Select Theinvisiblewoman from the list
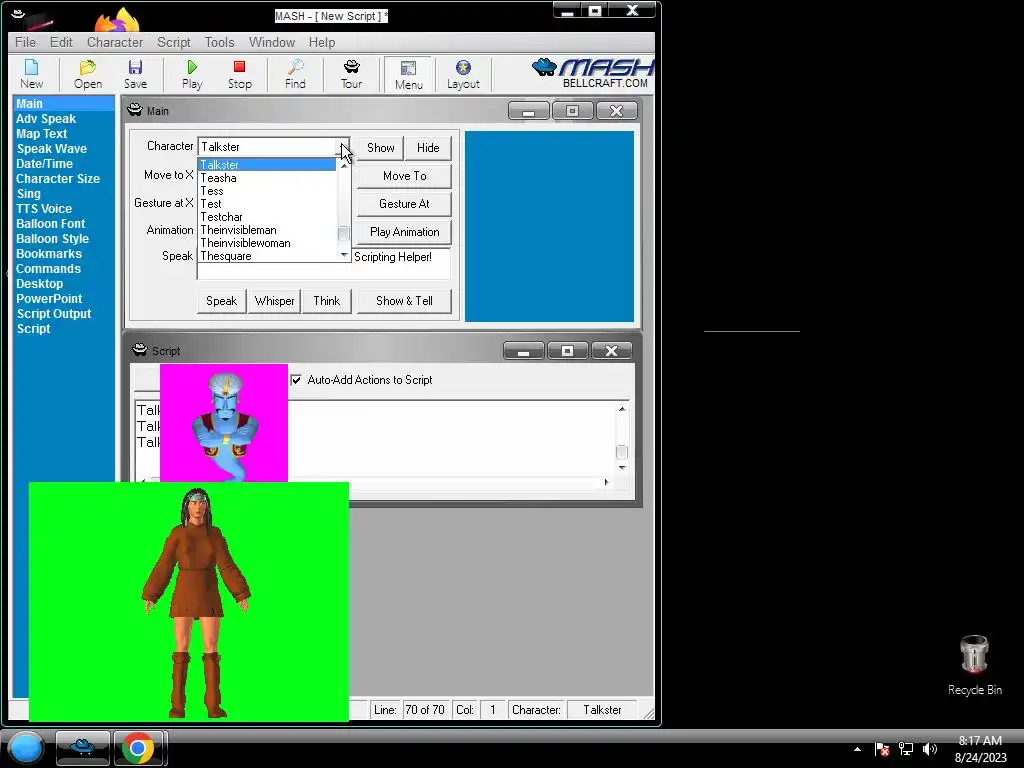 click(267, 243)
